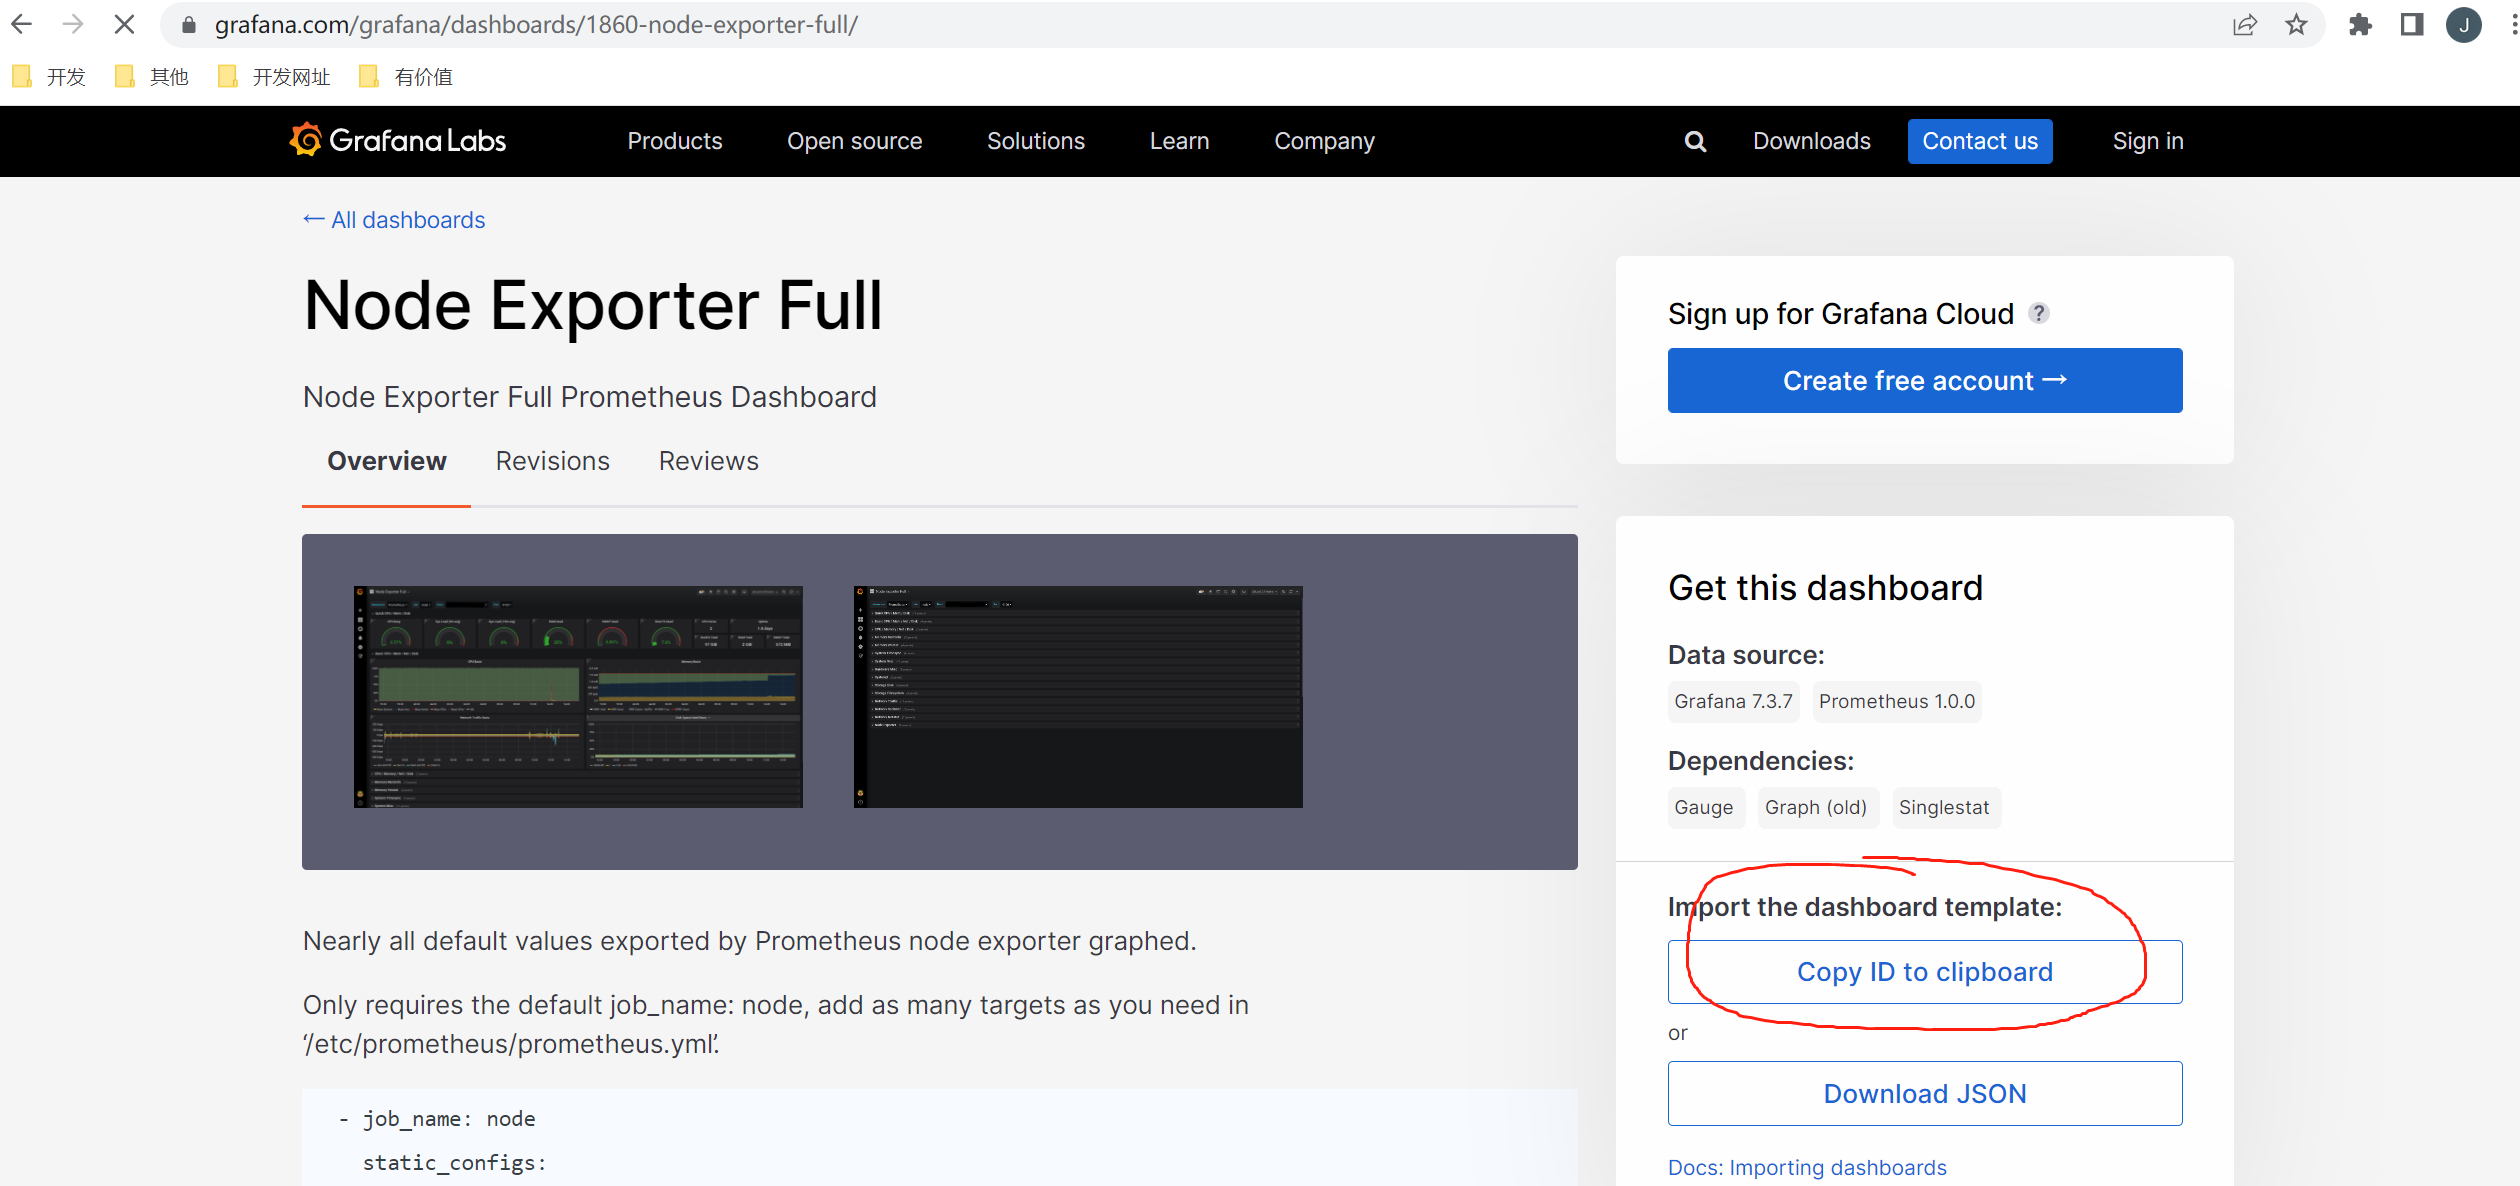2520x1186 pixels.
Task: Click the share page icon
Action: [2244, 25]
